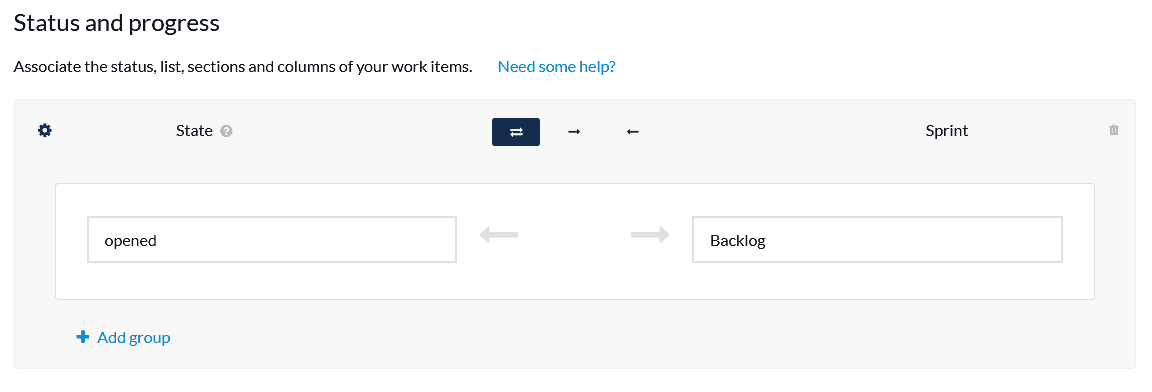This screenshot has width=1152, height=392.
Task: Click the gray right-pointing arrow between fields
Action: coord(650,235)
